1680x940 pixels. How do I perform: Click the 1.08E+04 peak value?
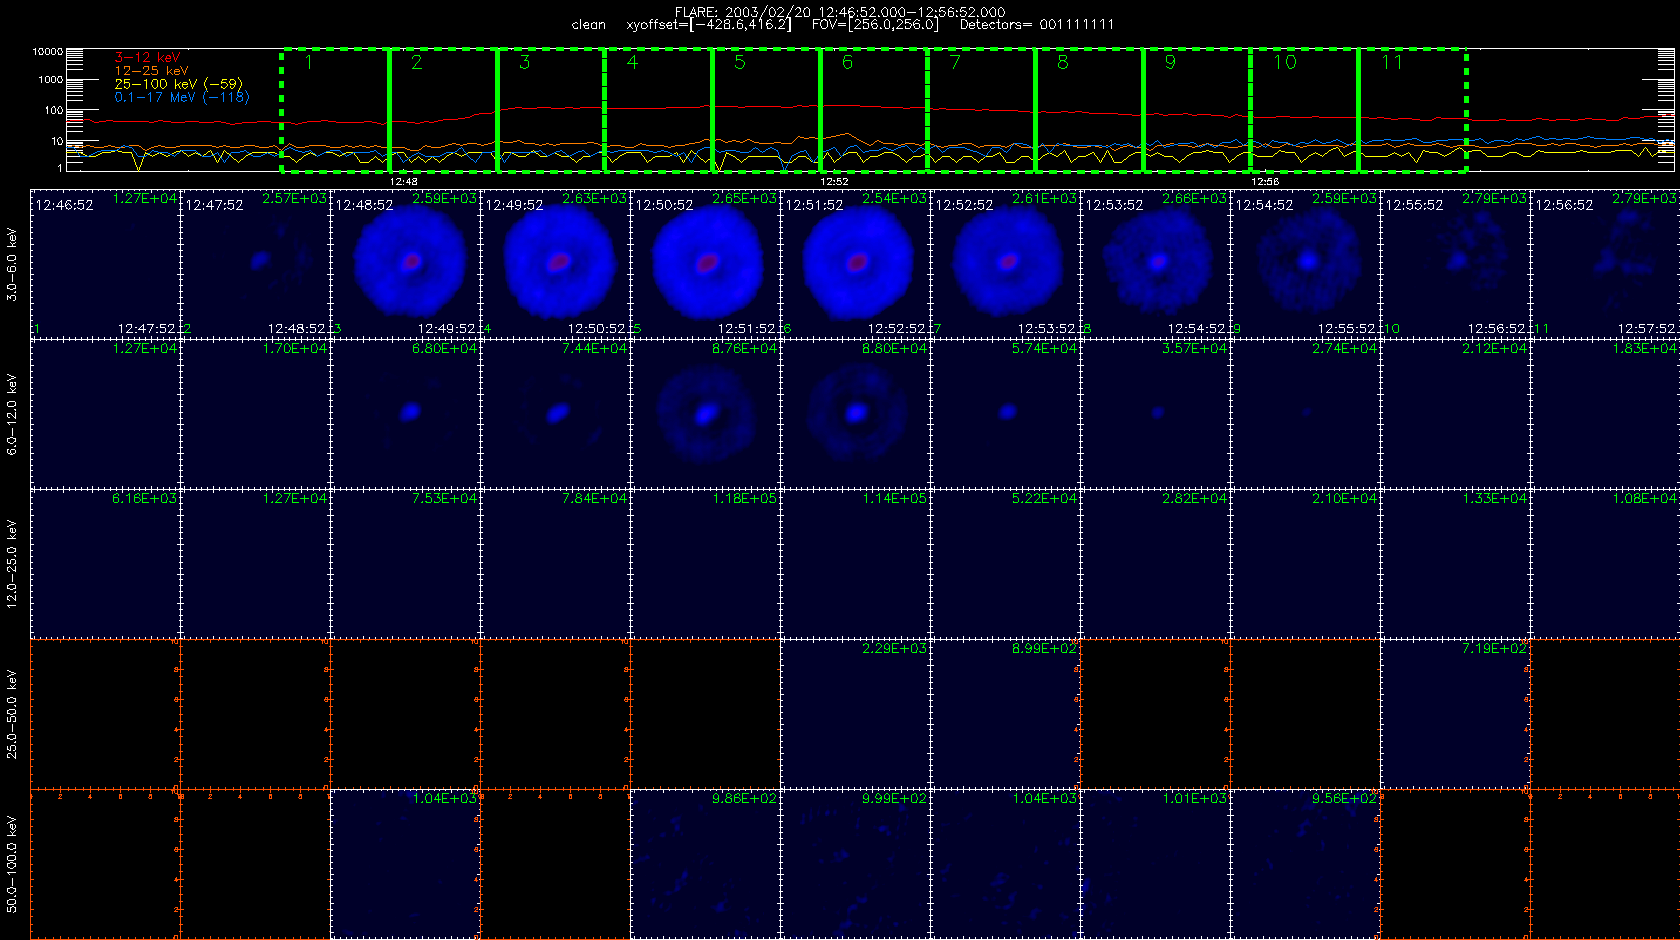1645,499
